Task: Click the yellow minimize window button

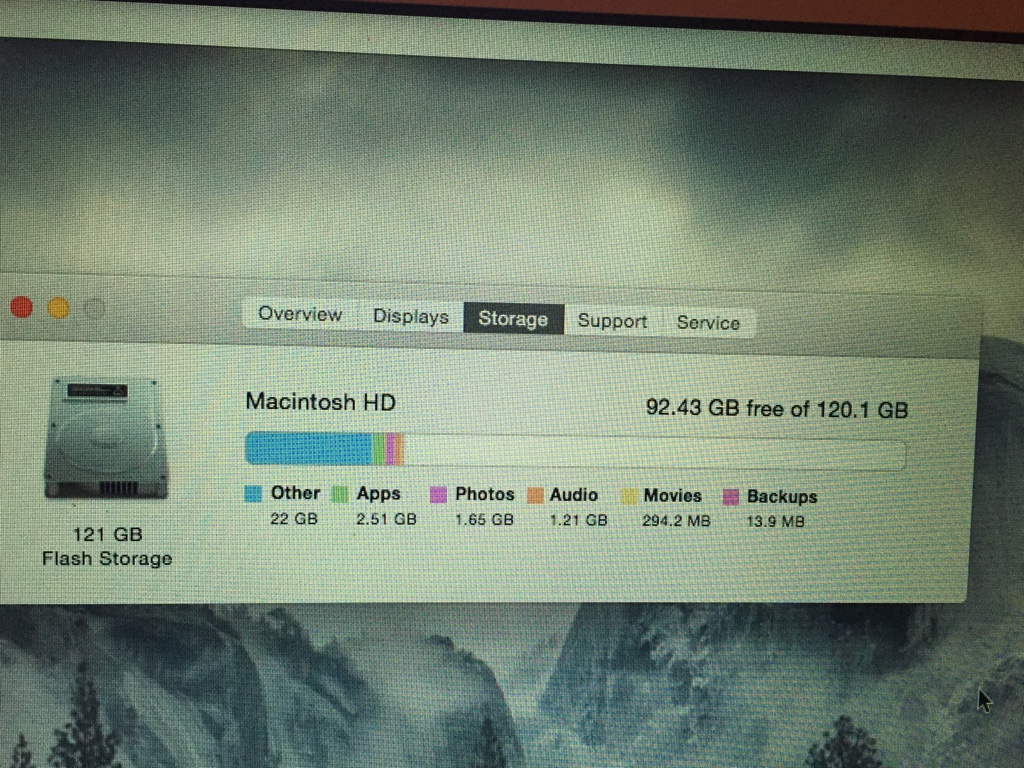Action: click(x=59, y=308)
